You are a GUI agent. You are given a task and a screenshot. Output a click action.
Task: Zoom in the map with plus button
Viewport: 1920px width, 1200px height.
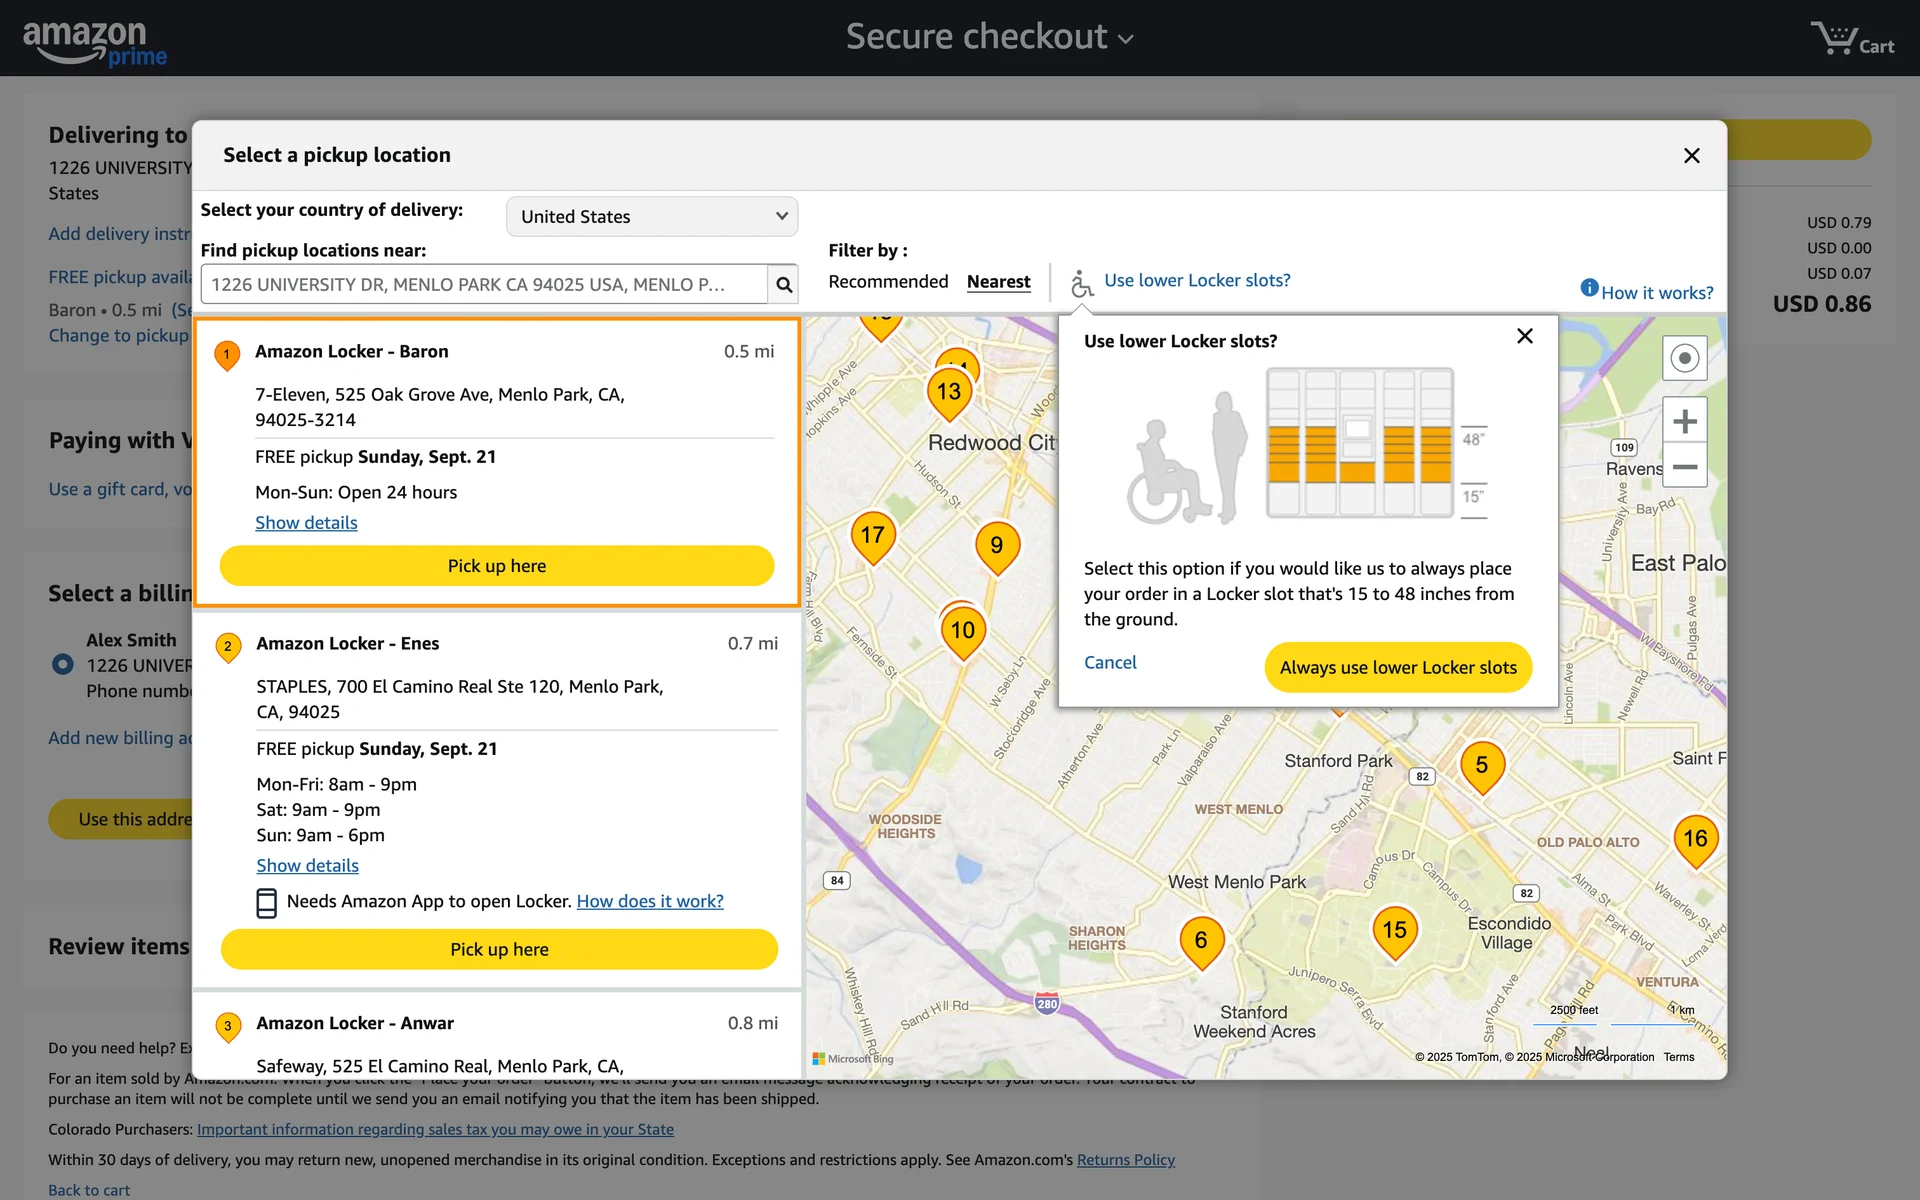point(1684,421)
